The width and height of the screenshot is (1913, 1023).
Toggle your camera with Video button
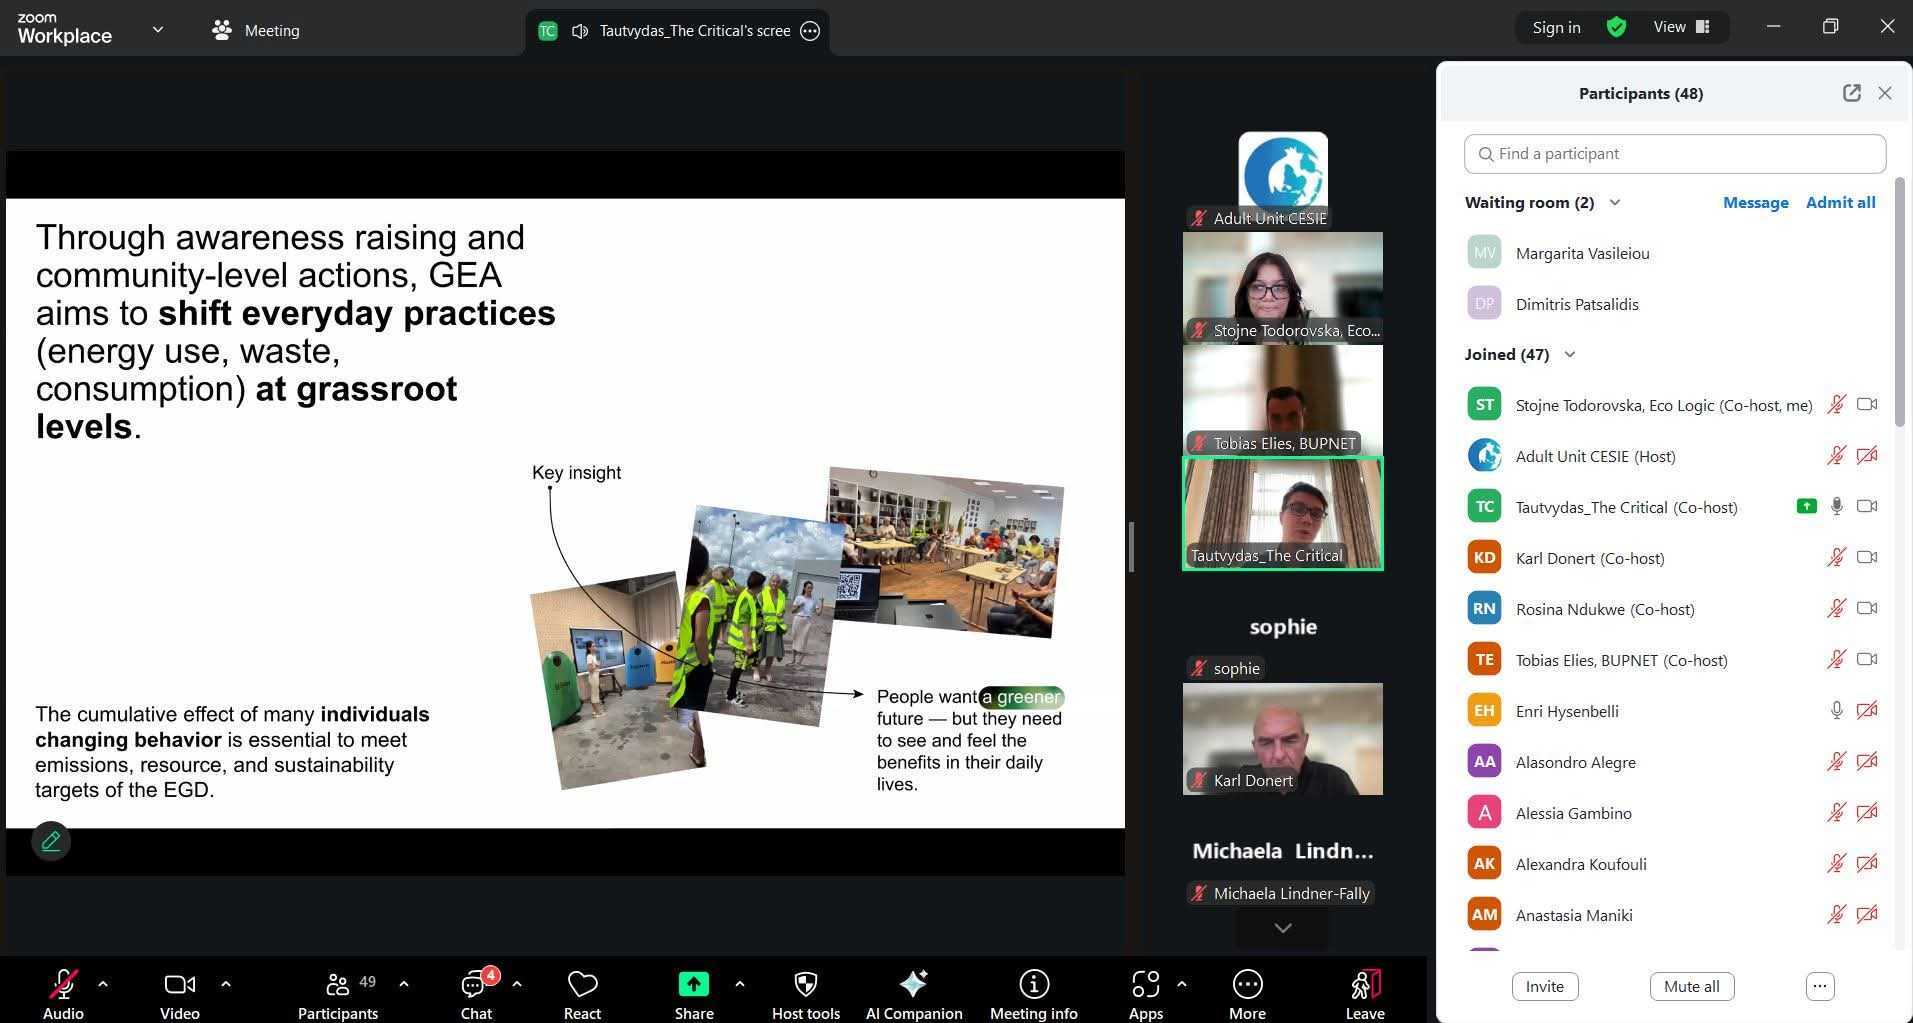(x=180, y=986)
